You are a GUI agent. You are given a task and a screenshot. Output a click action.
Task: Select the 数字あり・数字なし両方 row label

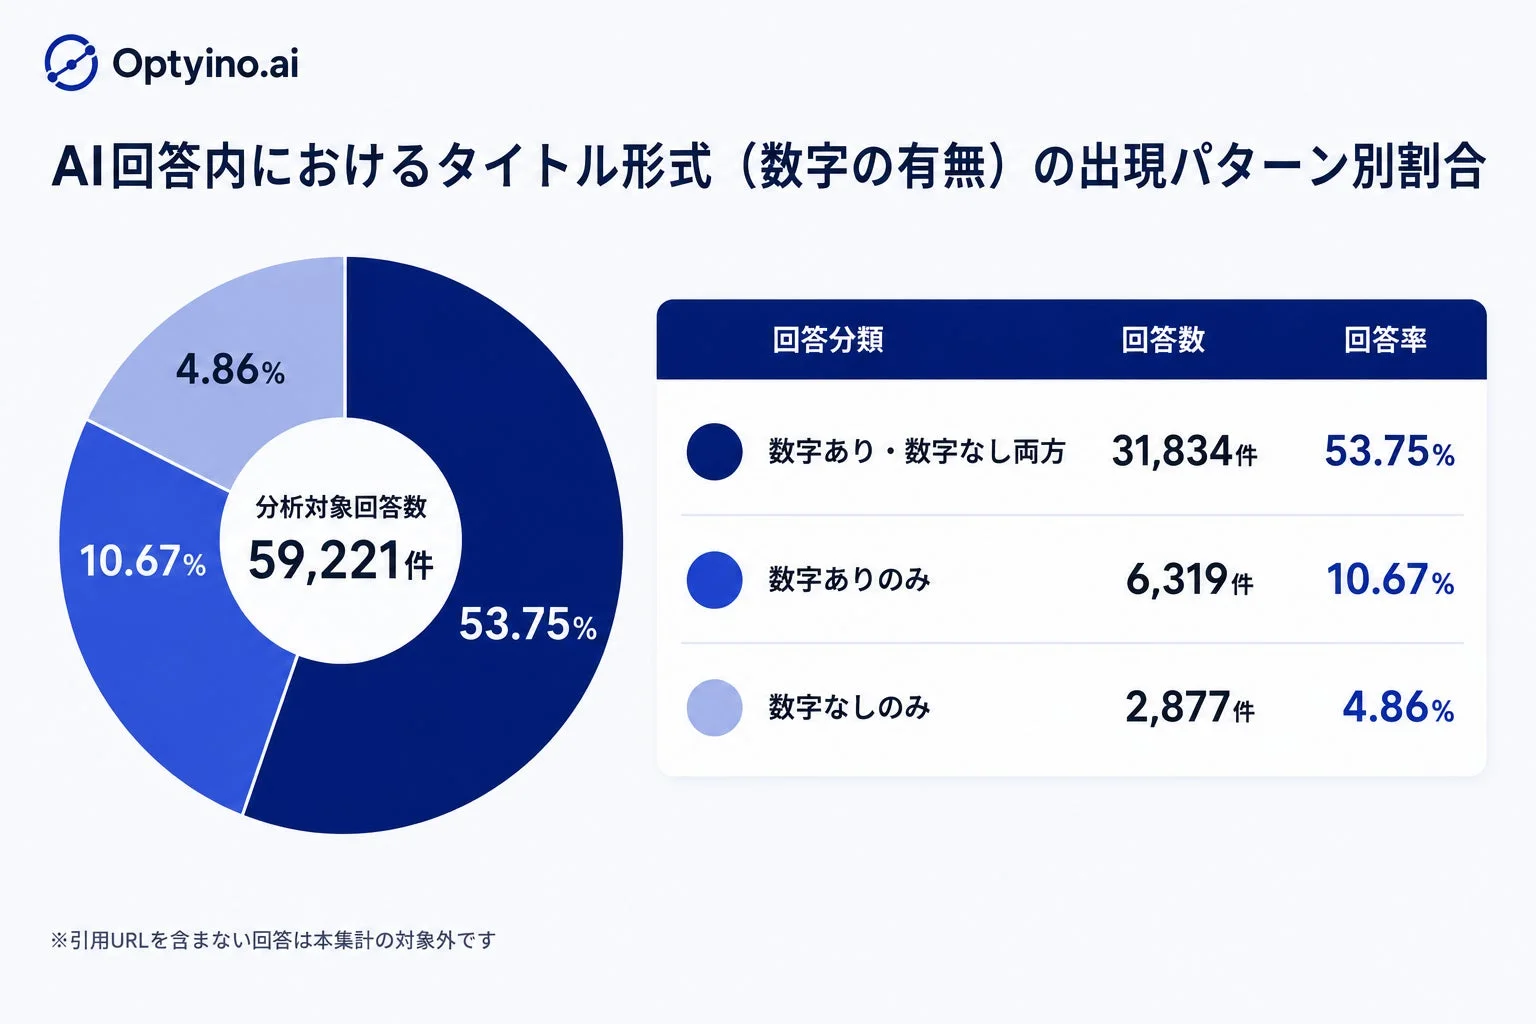click(x=917, y=452)
